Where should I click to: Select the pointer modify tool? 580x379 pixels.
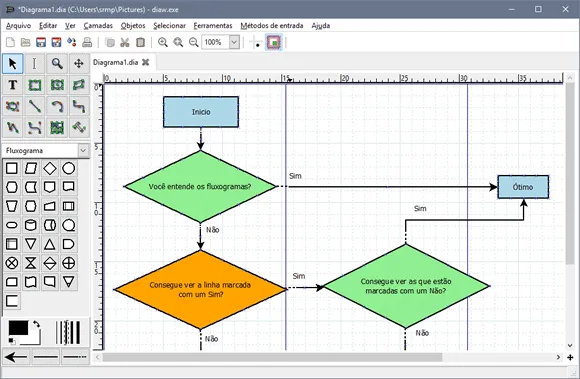pyautogui.click(x=13, y=64)
